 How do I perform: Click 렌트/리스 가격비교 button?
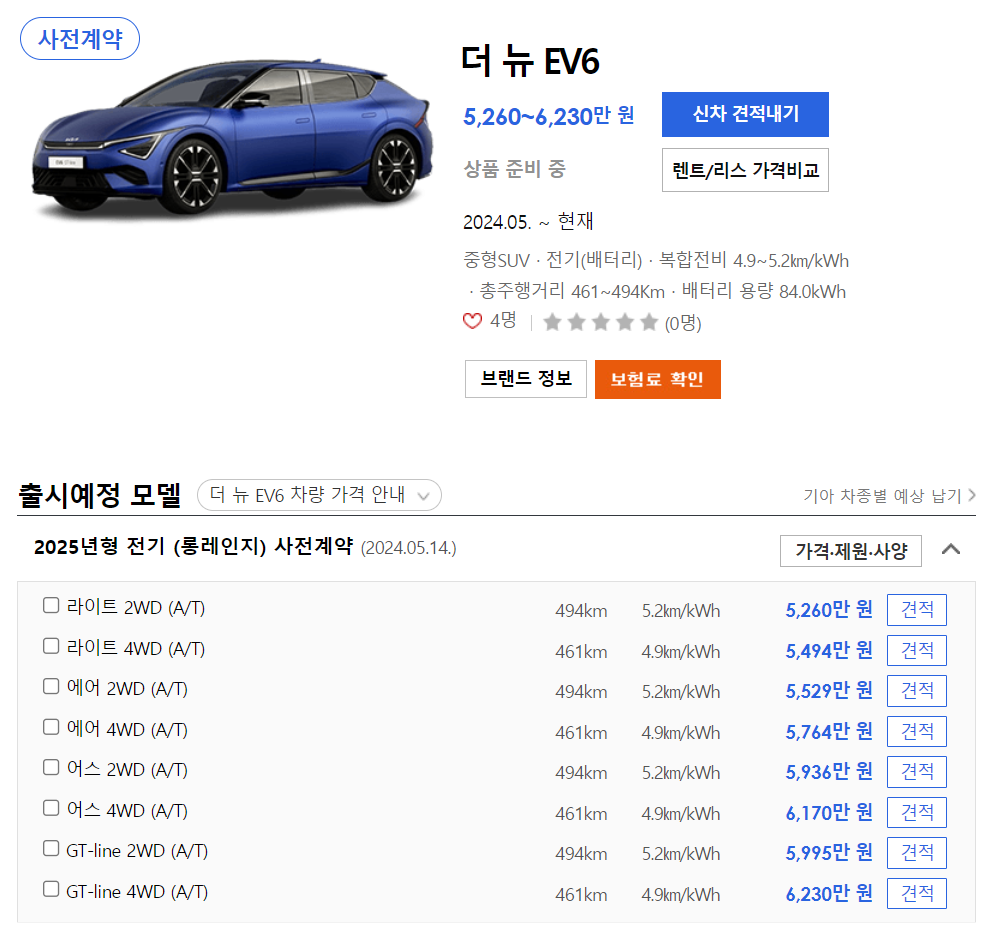pyautogui.click(x=745, y=170)
